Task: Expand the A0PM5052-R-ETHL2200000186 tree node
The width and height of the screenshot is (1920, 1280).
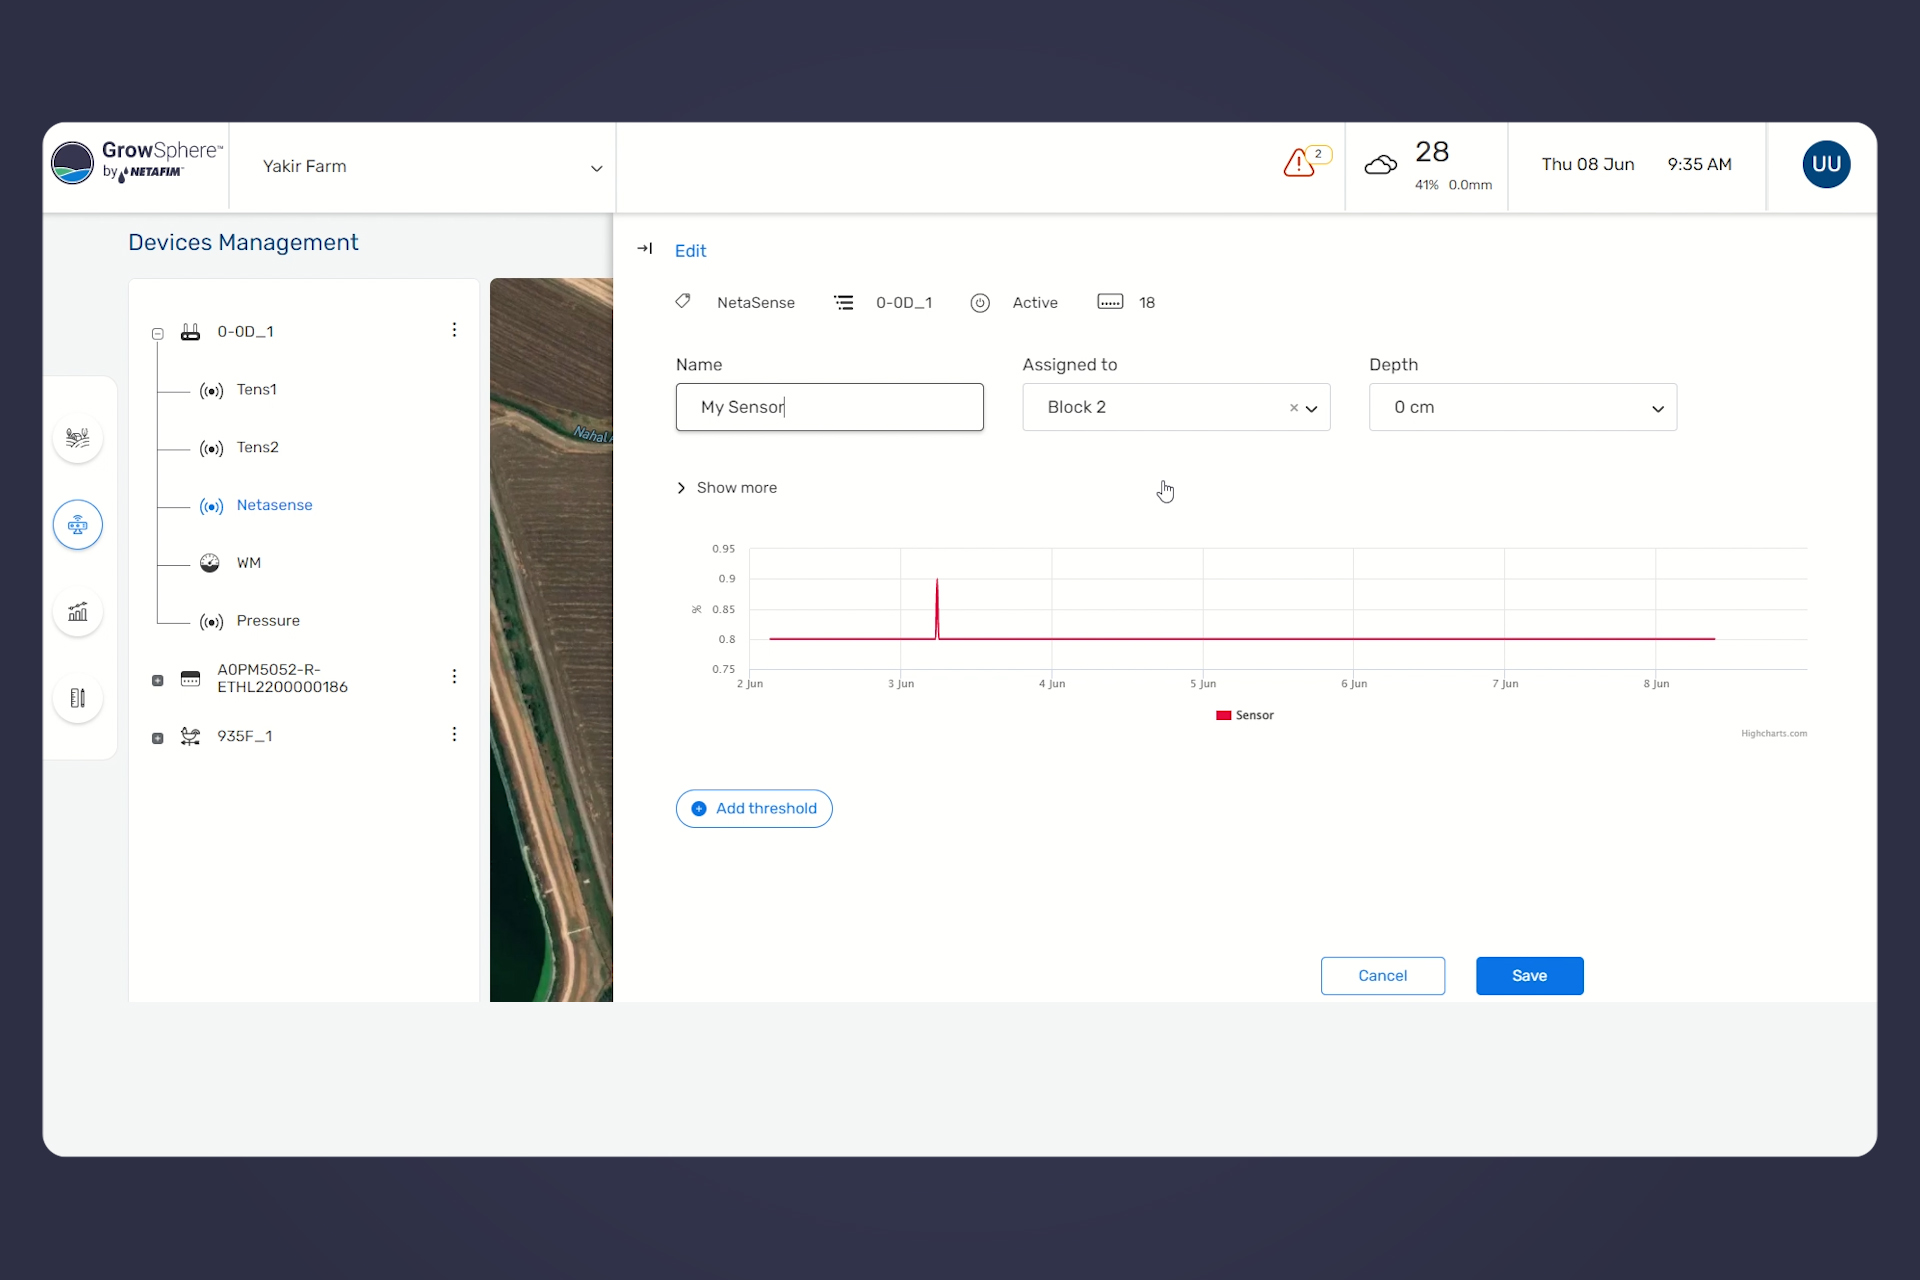Action: coord(158,680)
